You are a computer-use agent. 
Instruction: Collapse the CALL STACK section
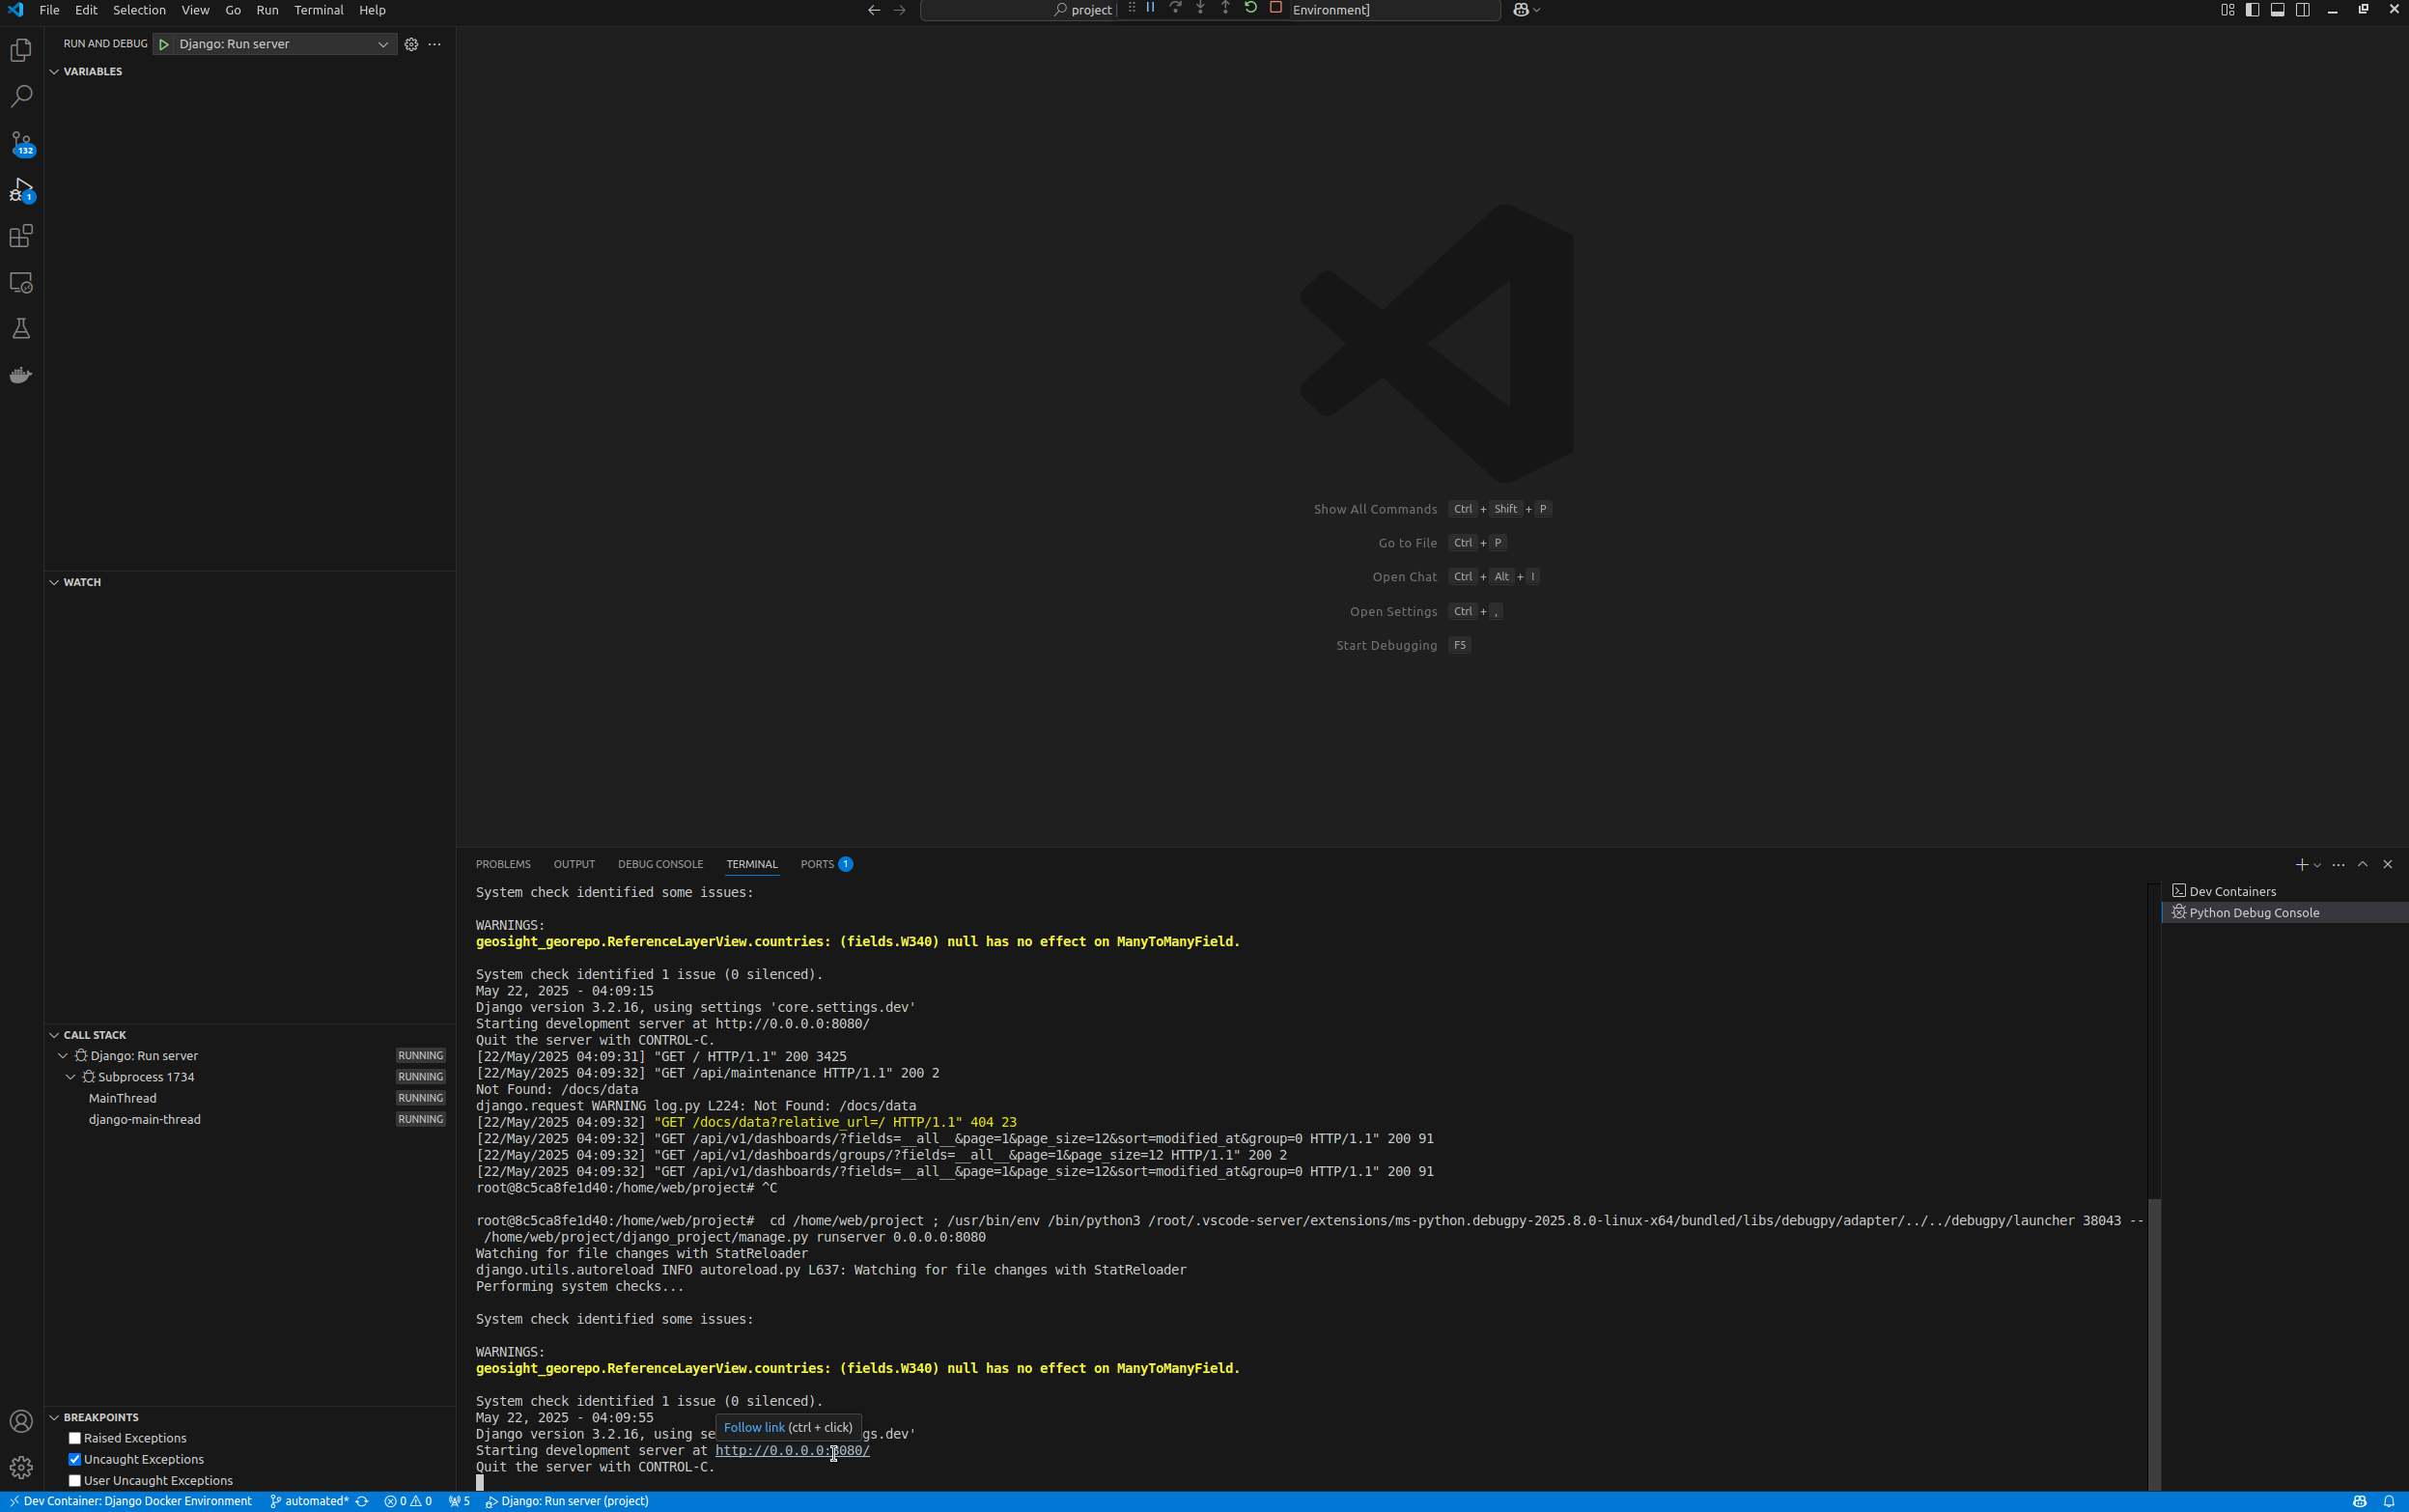point(54,1035)
